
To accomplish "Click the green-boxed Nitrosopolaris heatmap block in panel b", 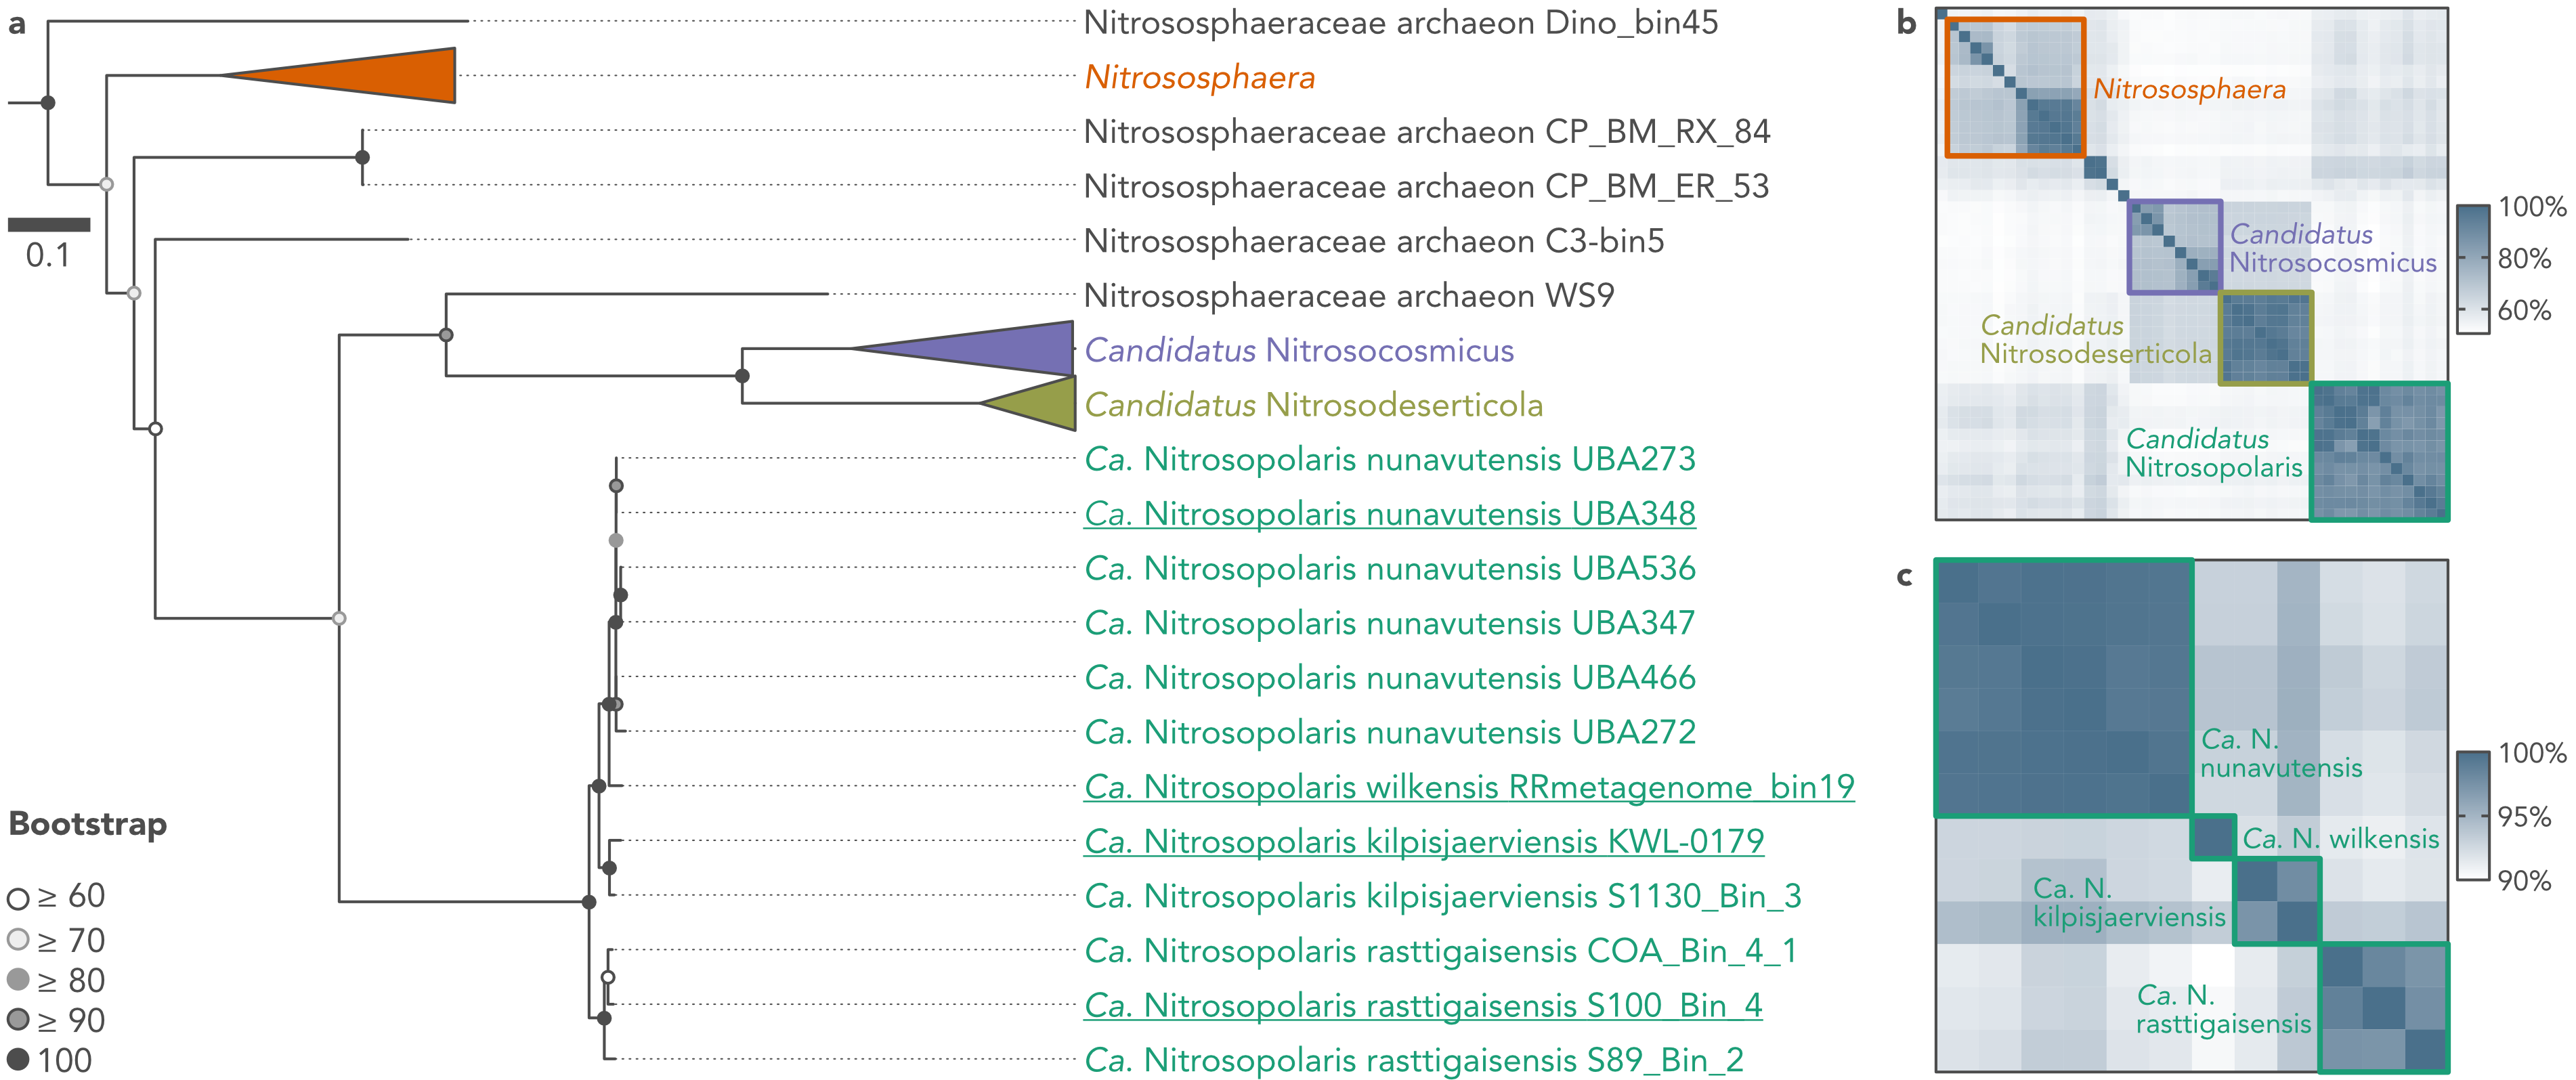I will tap(2380, 452).
